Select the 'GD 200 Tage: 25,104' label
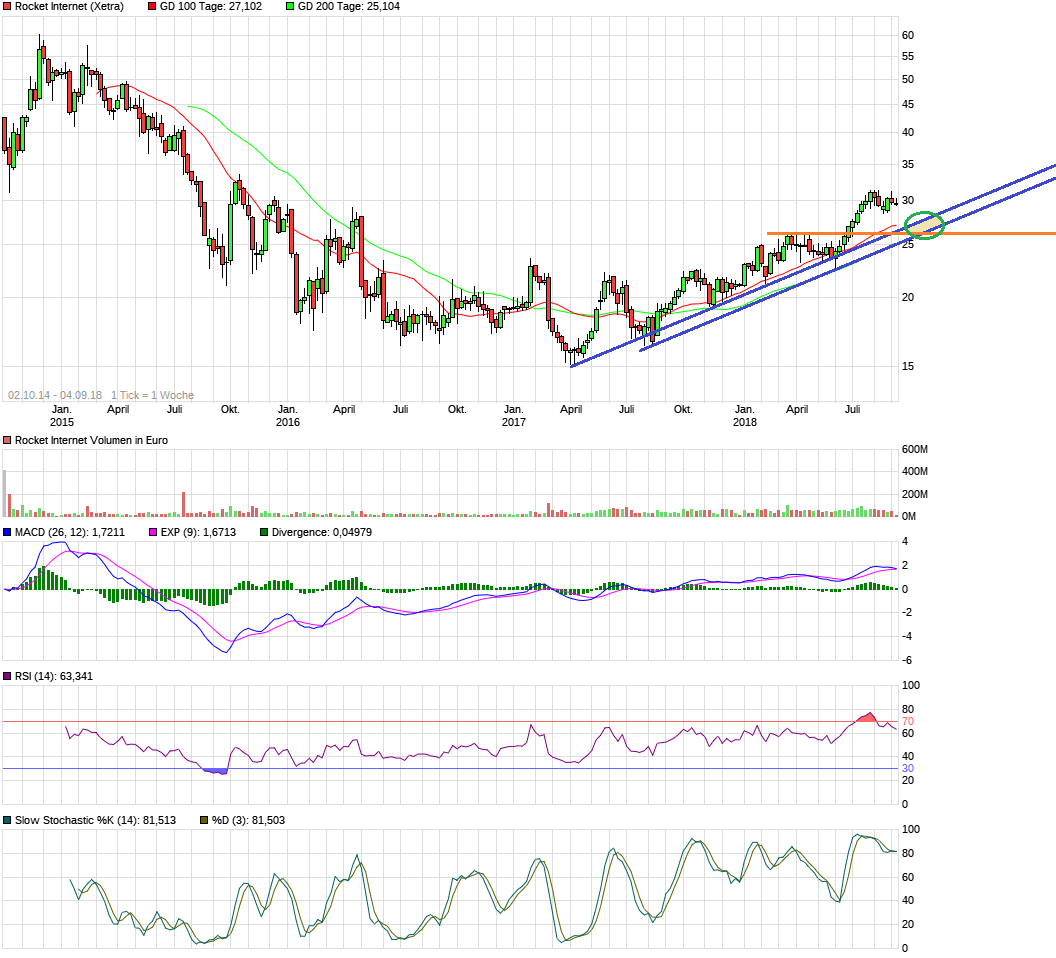 pyautogui.click(x=349, y=7)
